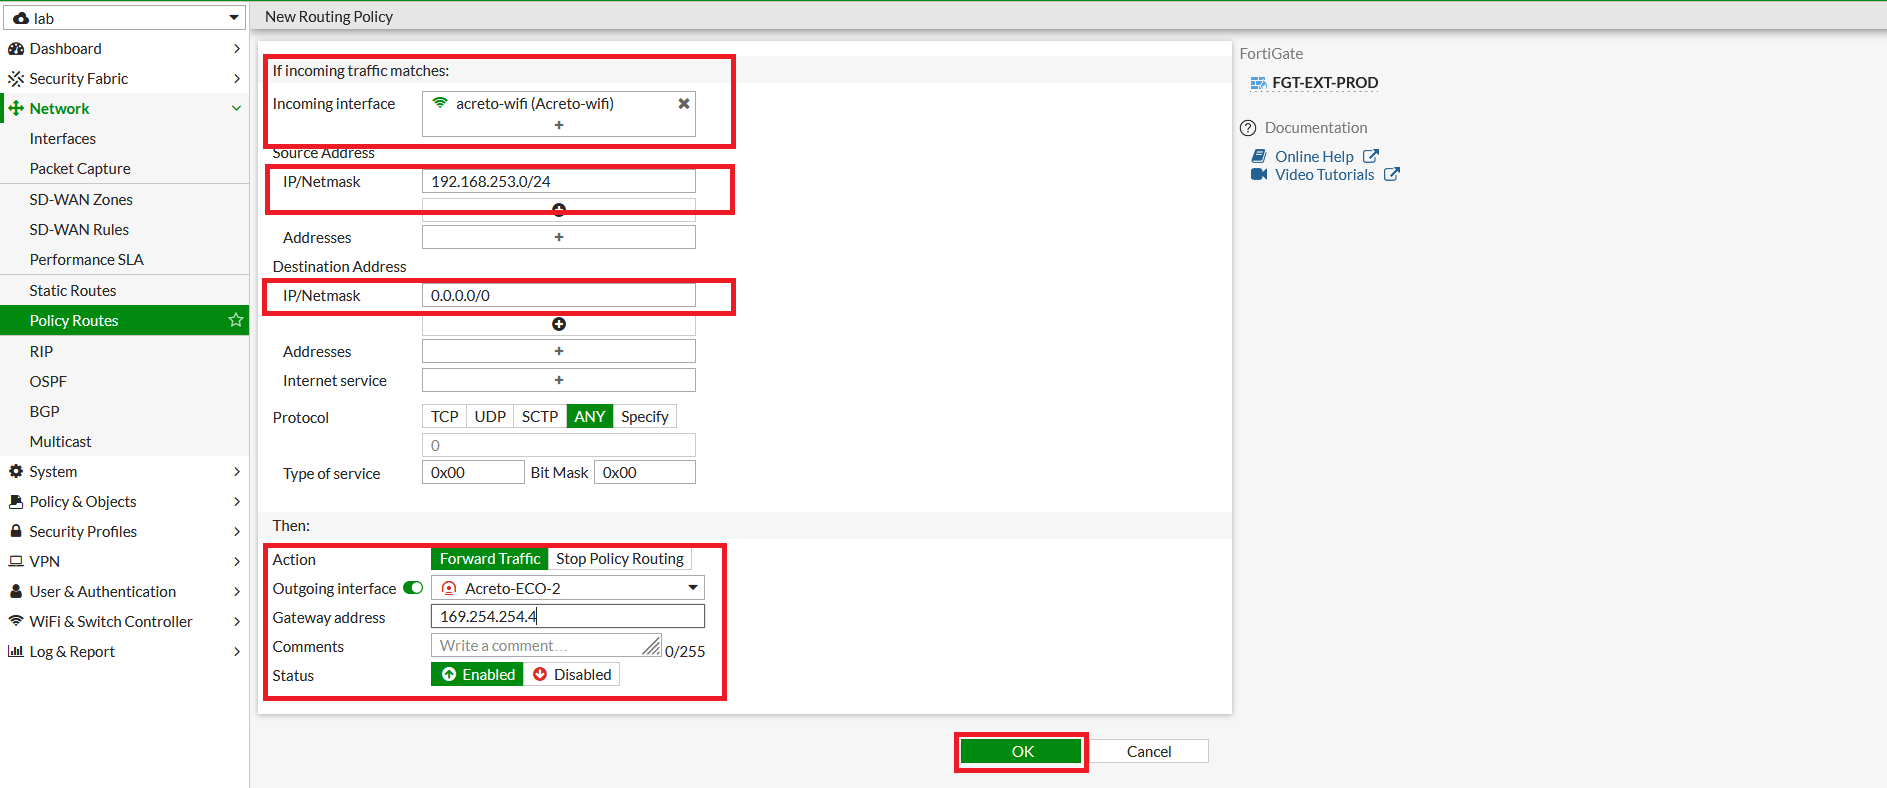Click external link icon beside Video Tutorials
The width and height of the screenshot is (1887, 788).
click(1392, 175)
